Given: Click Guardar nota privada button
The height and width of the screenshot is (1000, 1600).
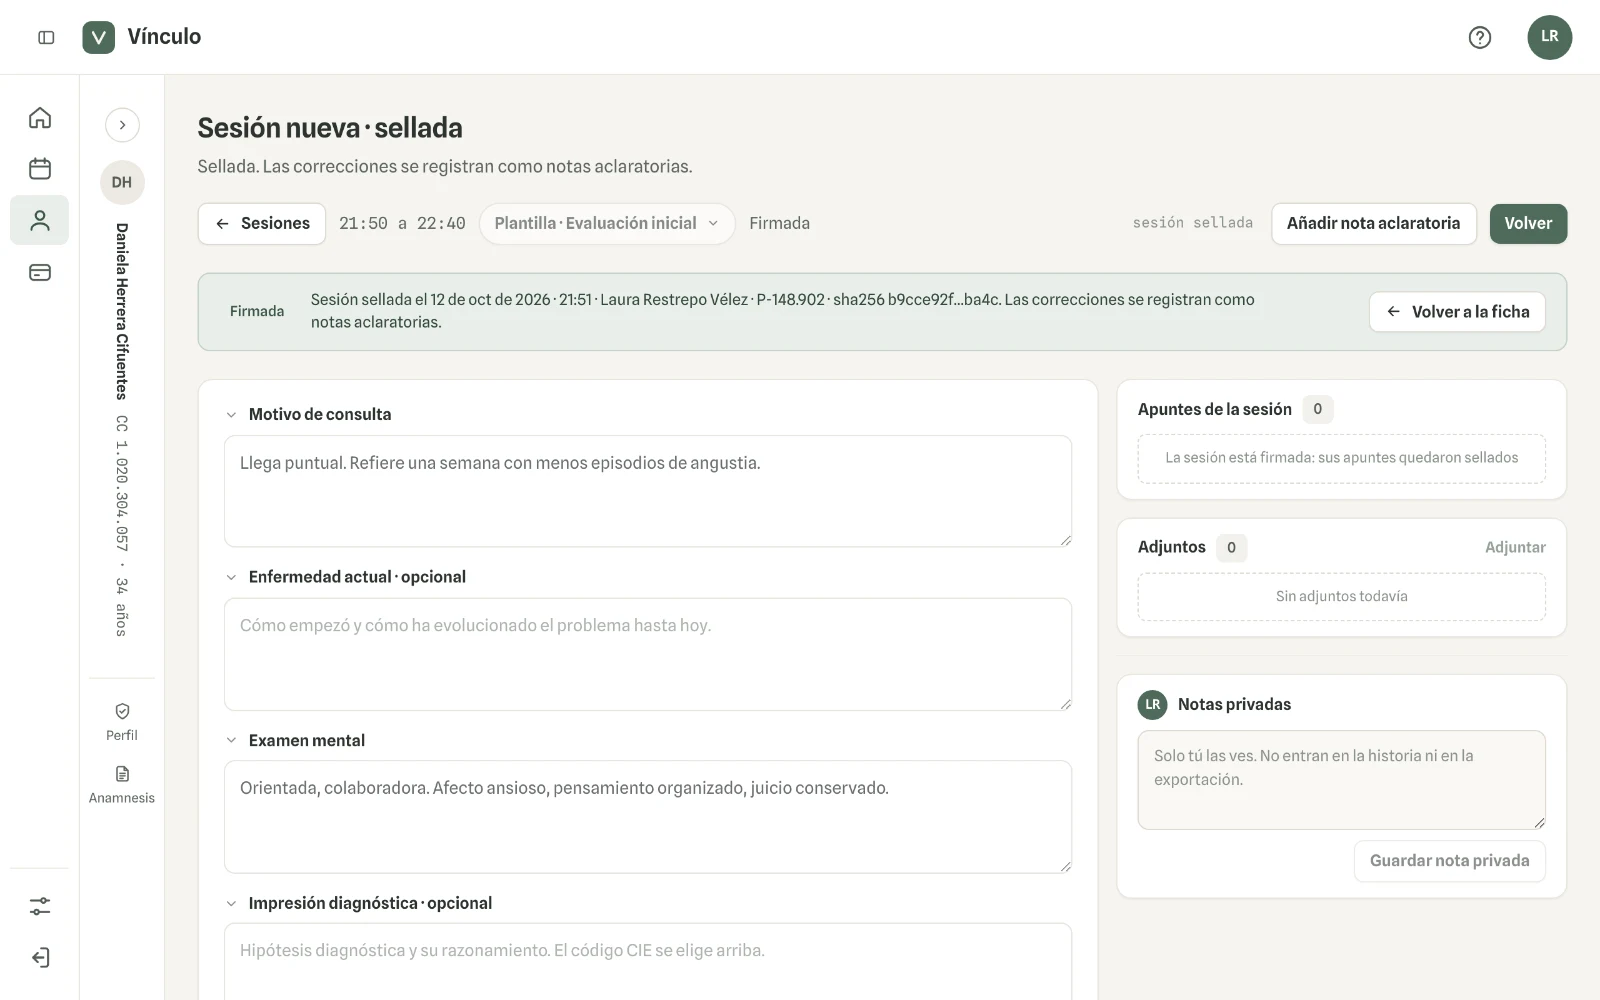Looking at the screenshot, I should click(1449, 861).
